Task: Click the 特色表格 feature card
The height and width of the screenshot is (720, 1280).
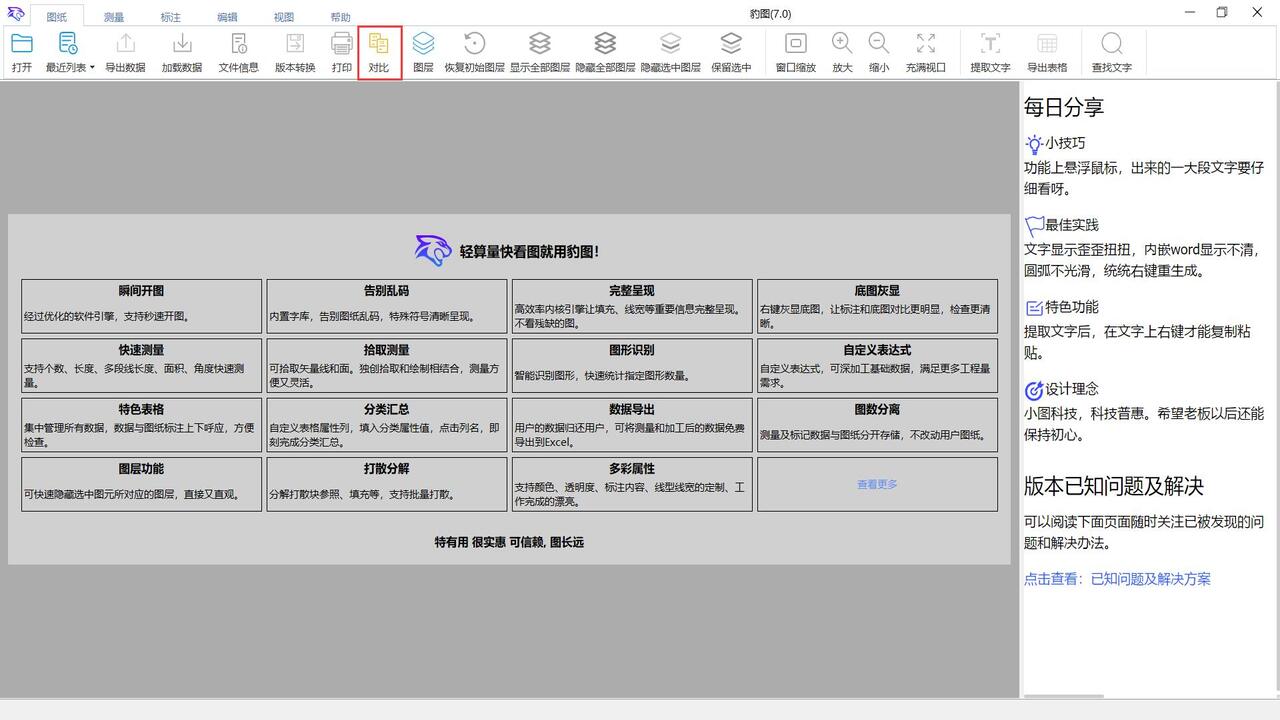Action: click(141, 425)
